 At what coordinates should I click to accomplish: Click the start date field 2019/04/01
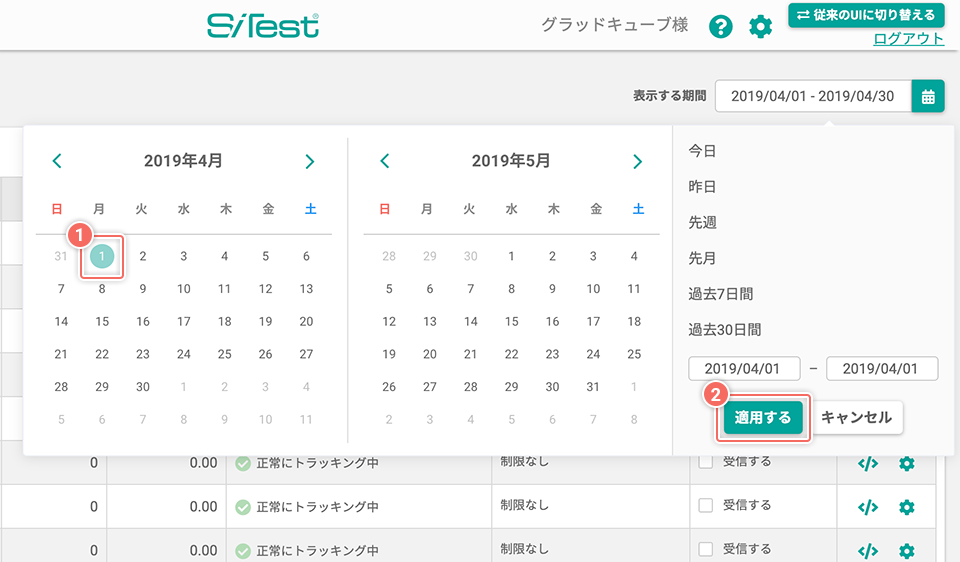tap(744, 369)
